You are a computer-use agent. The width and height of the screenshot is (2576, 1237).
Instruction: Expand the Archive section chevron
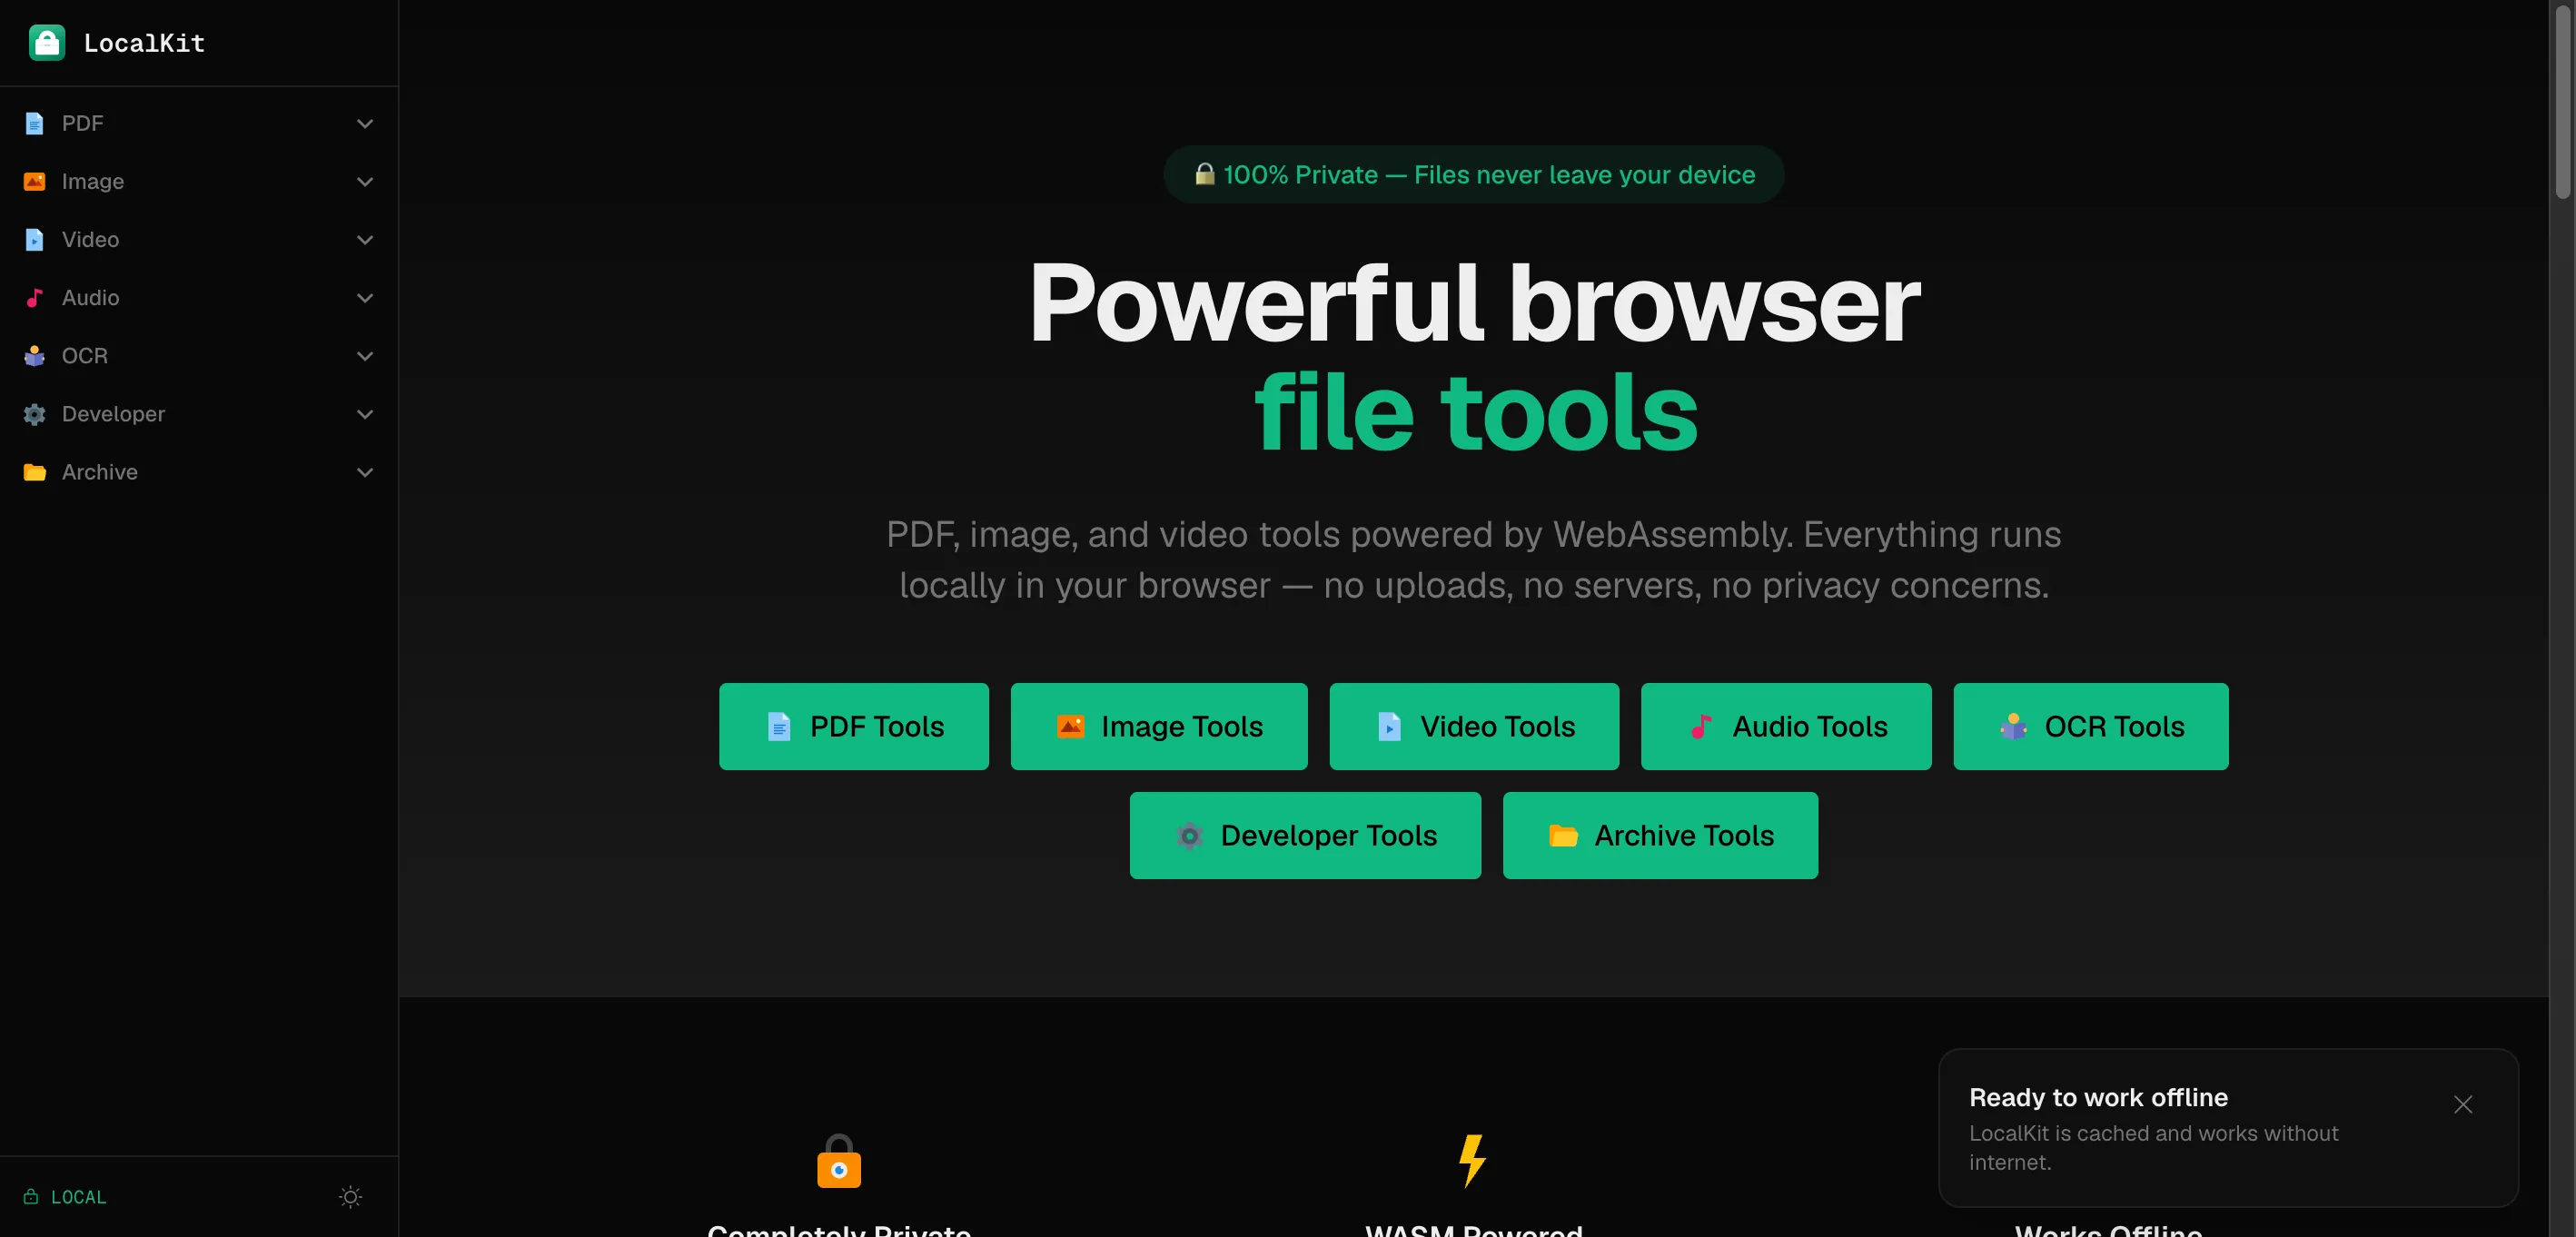(x=365, y=472)
